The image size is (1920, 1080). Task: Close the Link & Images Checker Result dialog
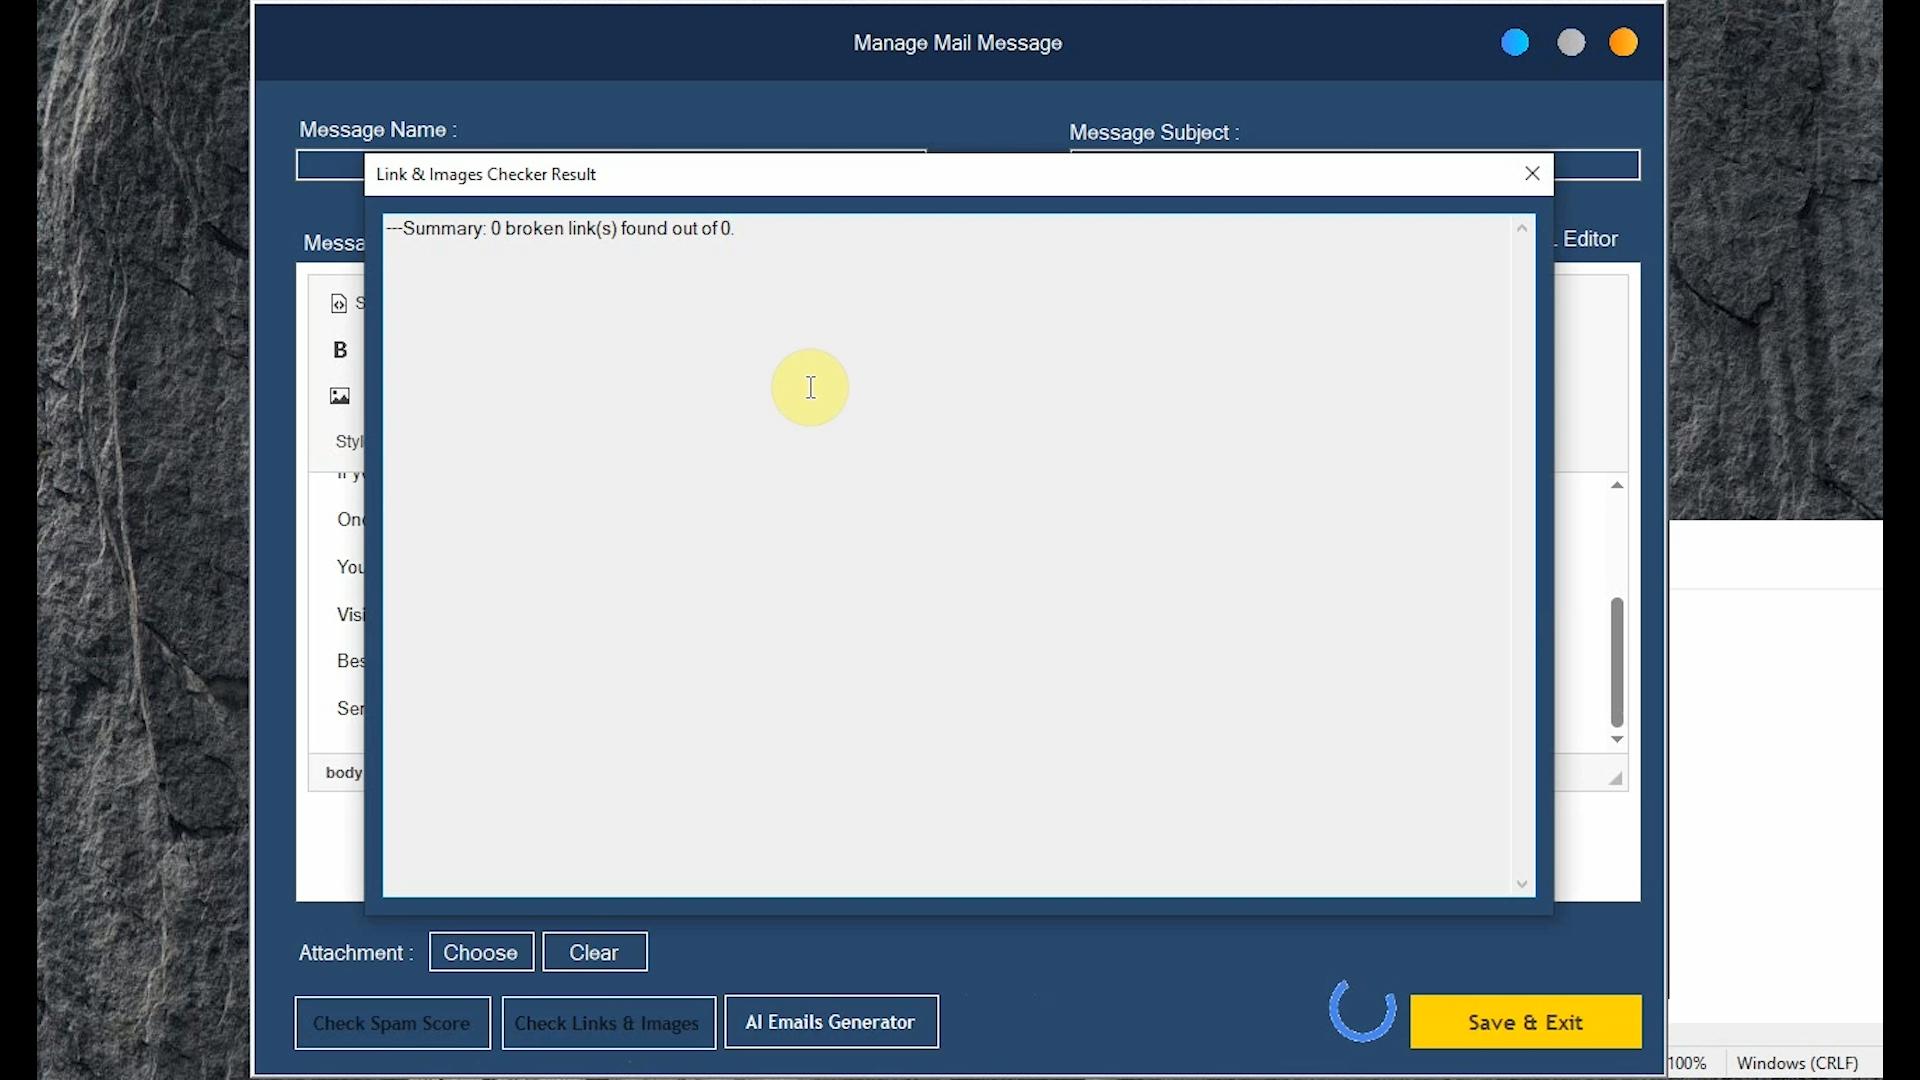coord(1532,174)
